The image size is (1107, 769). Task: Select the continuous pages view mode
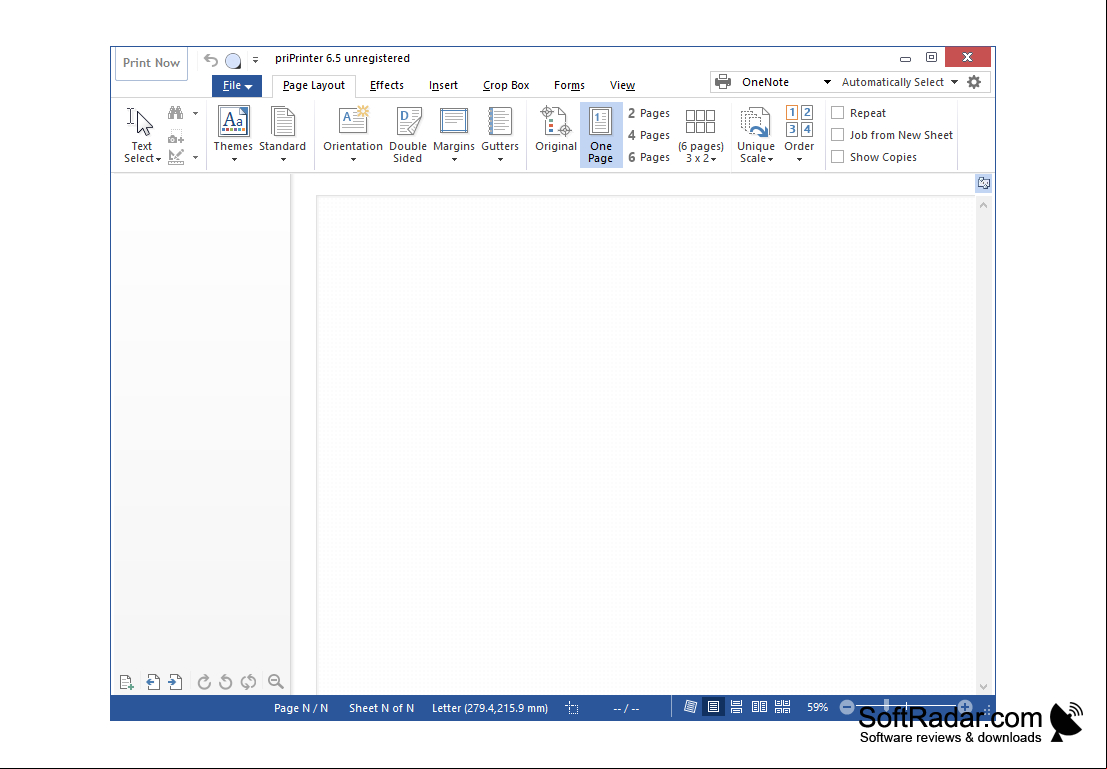coord(736,707)
